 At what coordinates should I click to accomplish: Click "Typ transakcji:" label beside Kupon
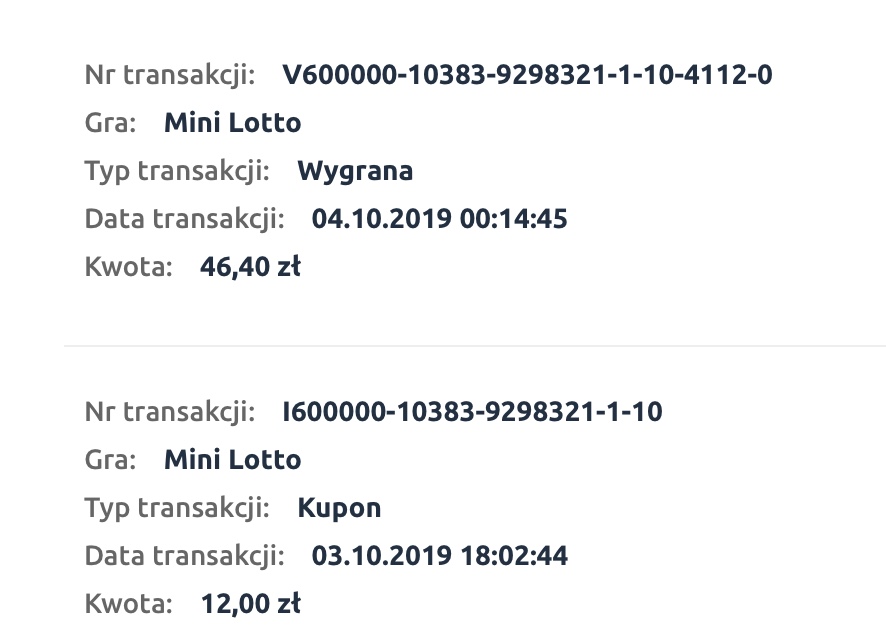(177, 507)
